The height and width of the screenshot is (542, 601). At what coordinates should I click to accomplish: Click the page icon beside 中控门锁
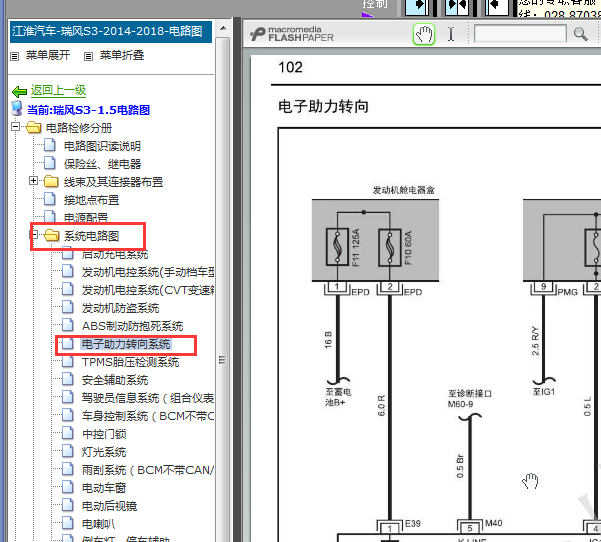tap(68, 433)
